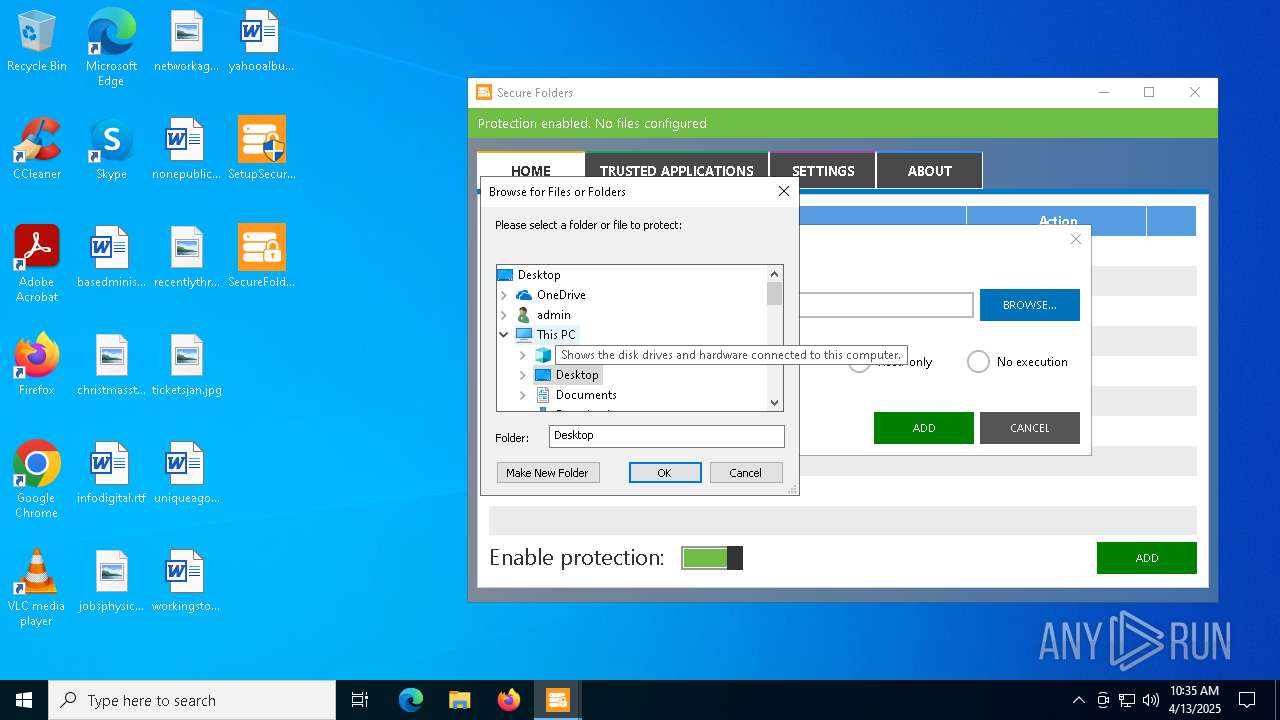The image size is (1280, 720).
Task: Select ticketsjan.jpg file icon
Action: click(x=186, y=366)
